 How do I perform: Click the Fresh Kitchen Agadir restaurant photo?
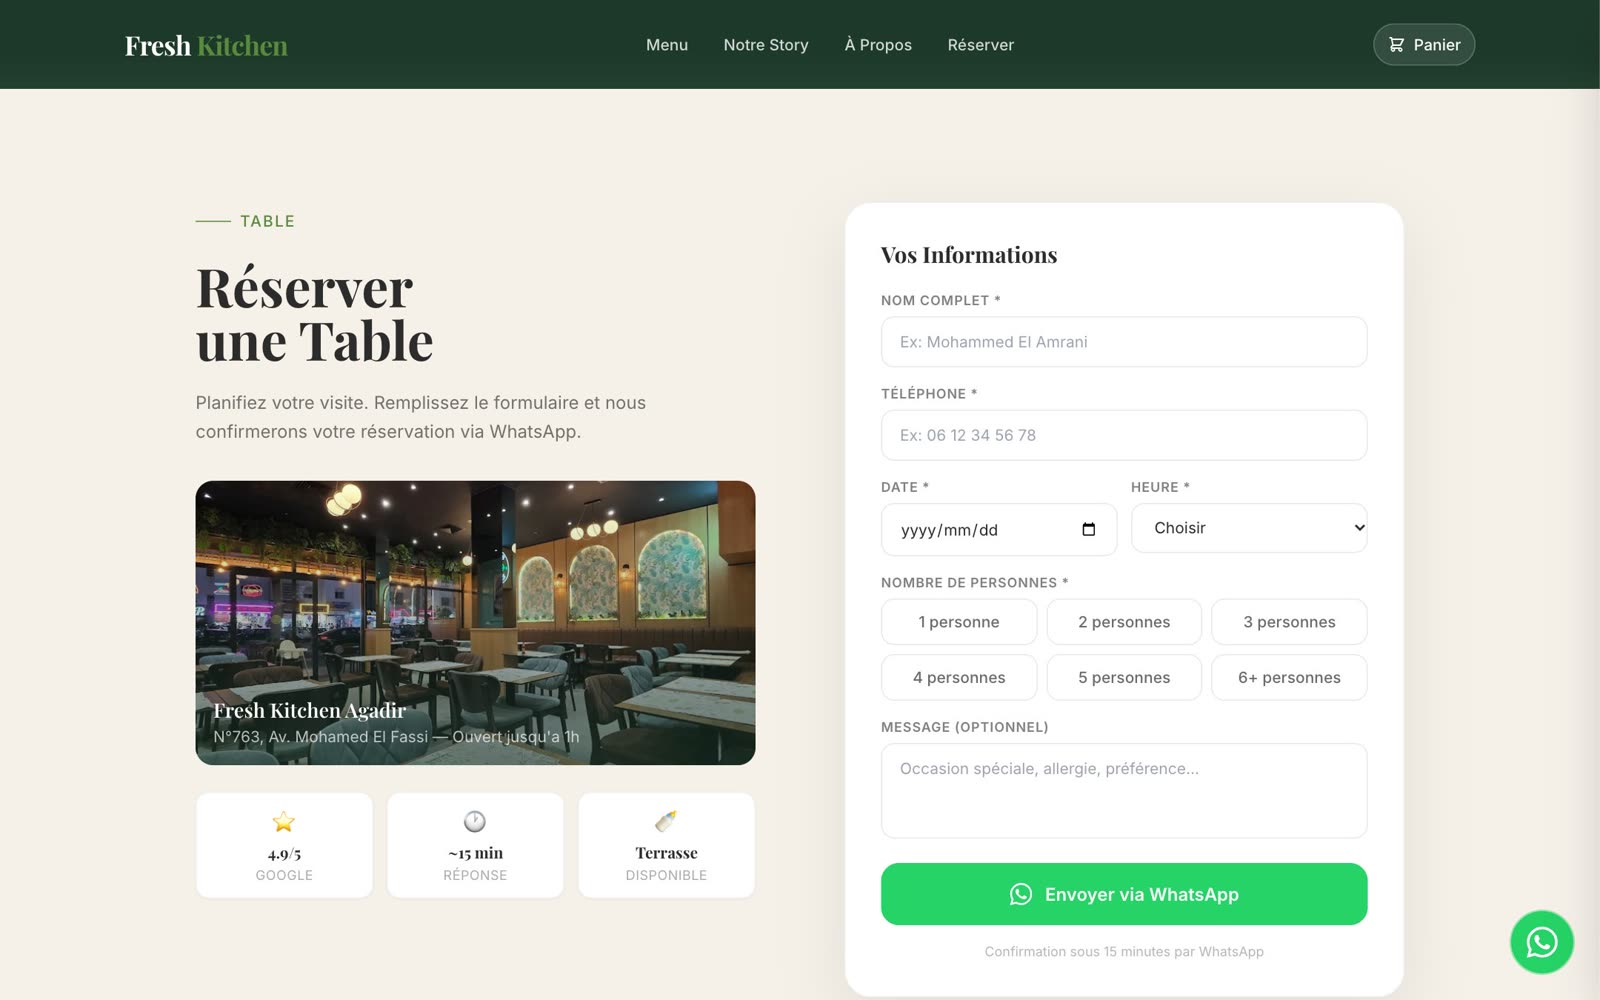coord(475,623)
